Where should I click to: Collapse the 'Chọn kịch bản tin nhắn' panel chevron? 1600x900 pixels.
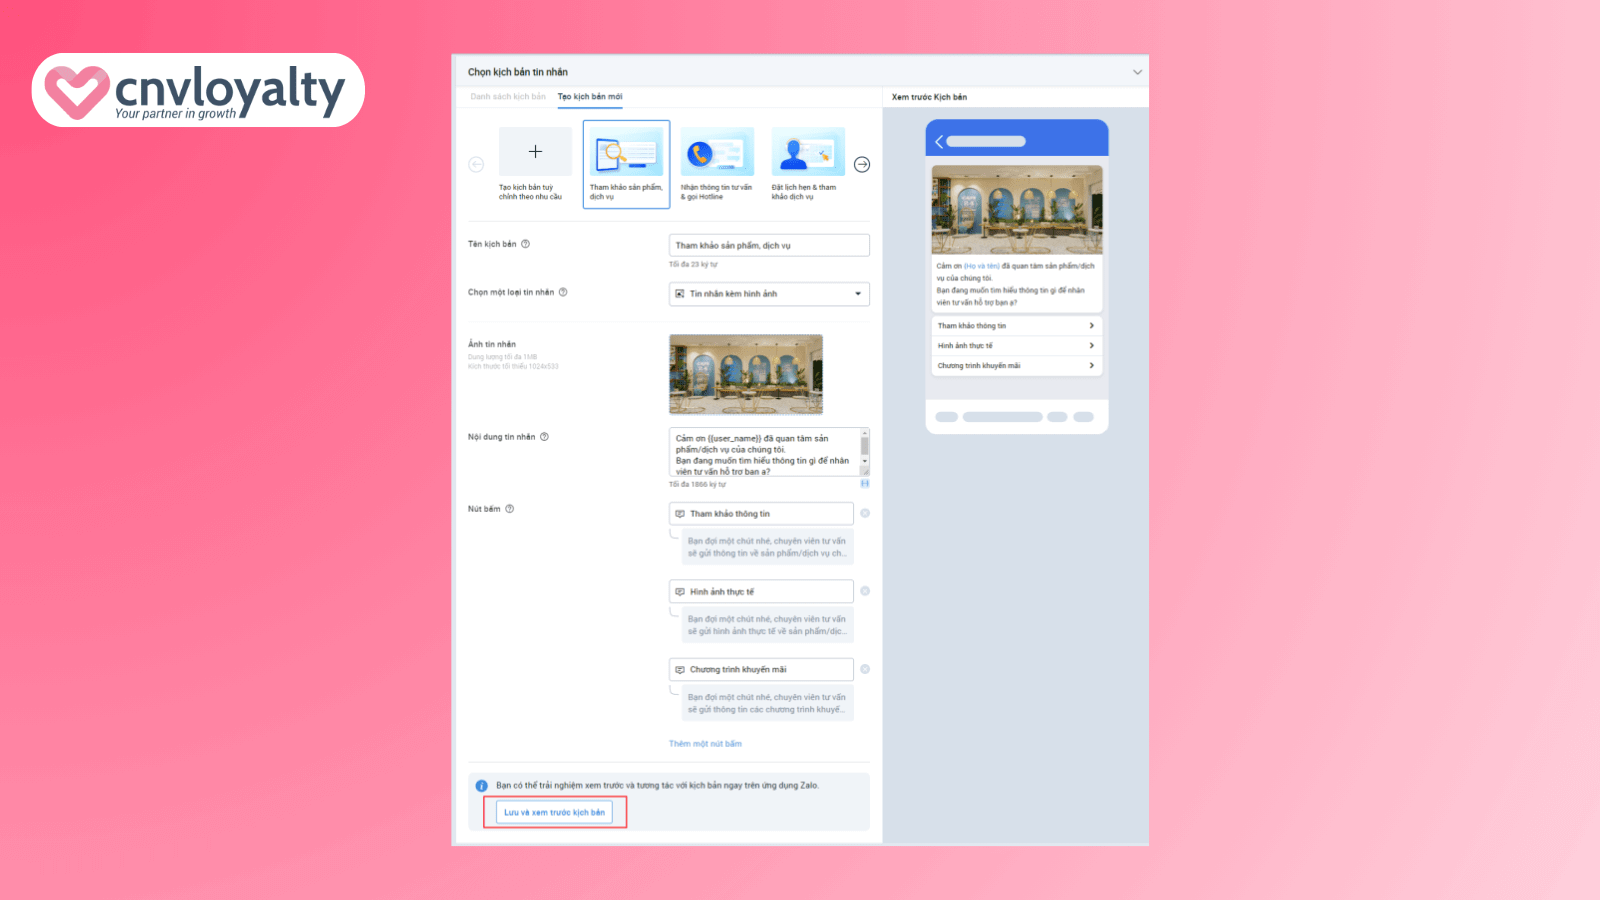pos(1137,72)
